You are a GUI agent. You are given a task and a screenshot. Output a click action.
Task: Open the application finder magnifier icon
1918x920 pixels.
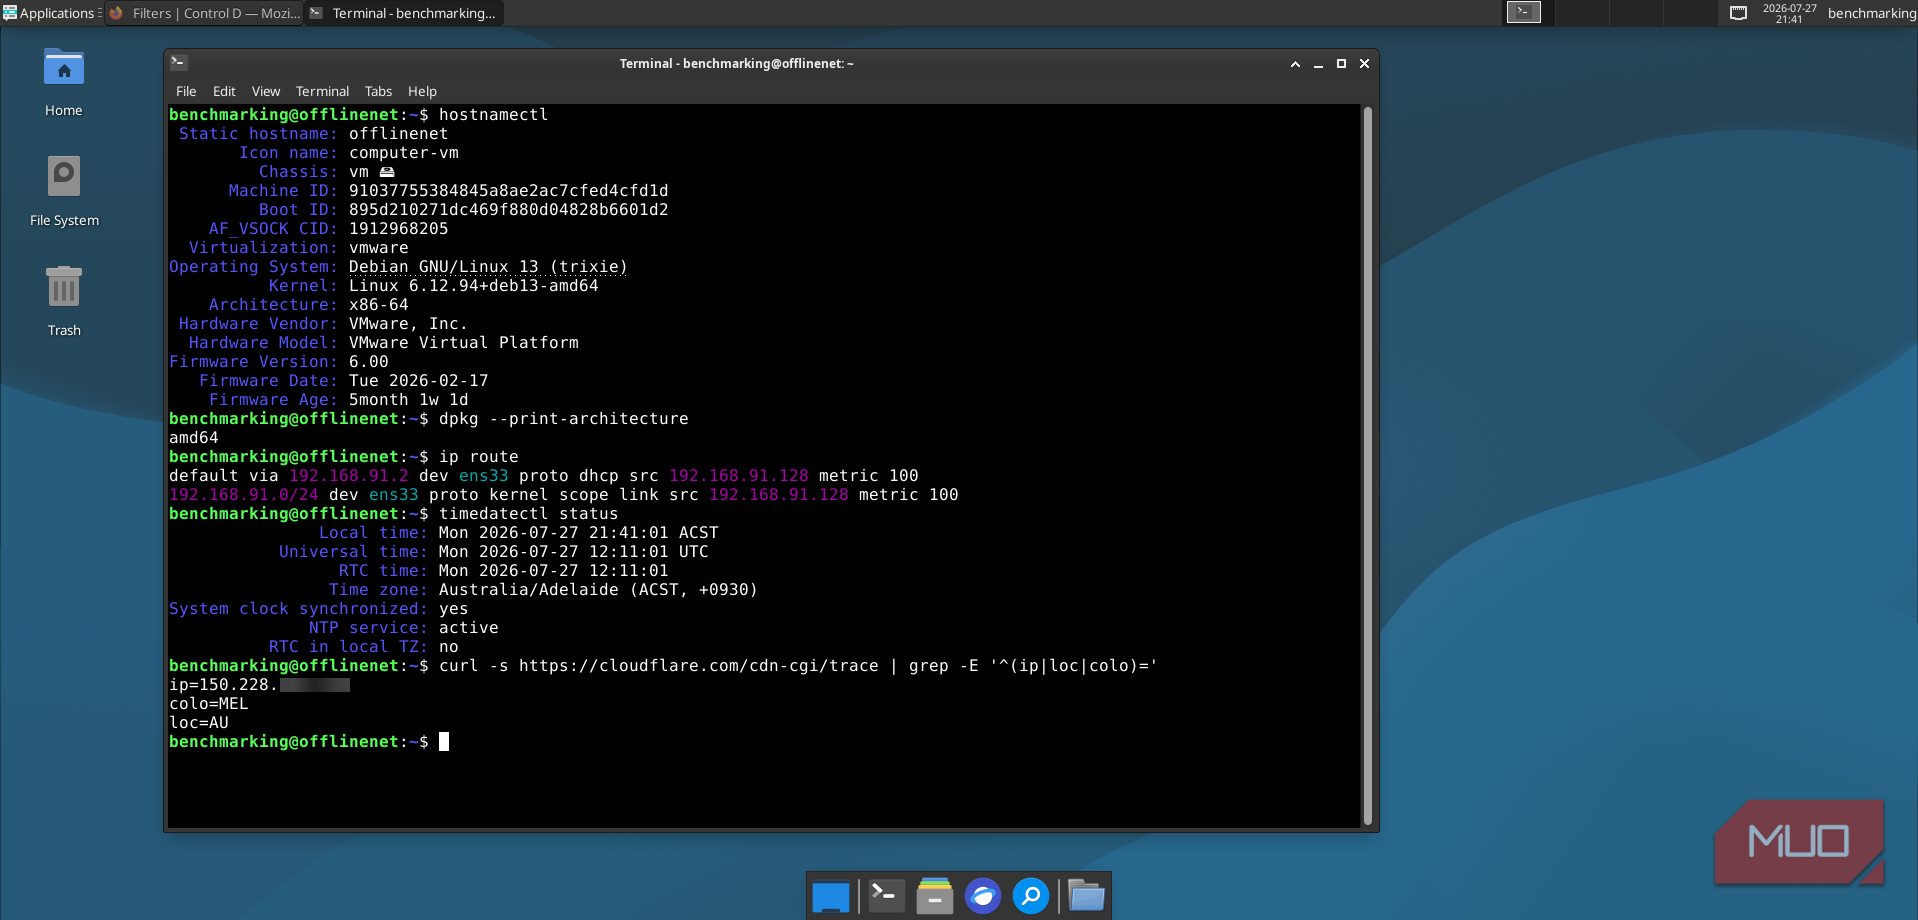pyautogui.click(x=1031, y=896)
